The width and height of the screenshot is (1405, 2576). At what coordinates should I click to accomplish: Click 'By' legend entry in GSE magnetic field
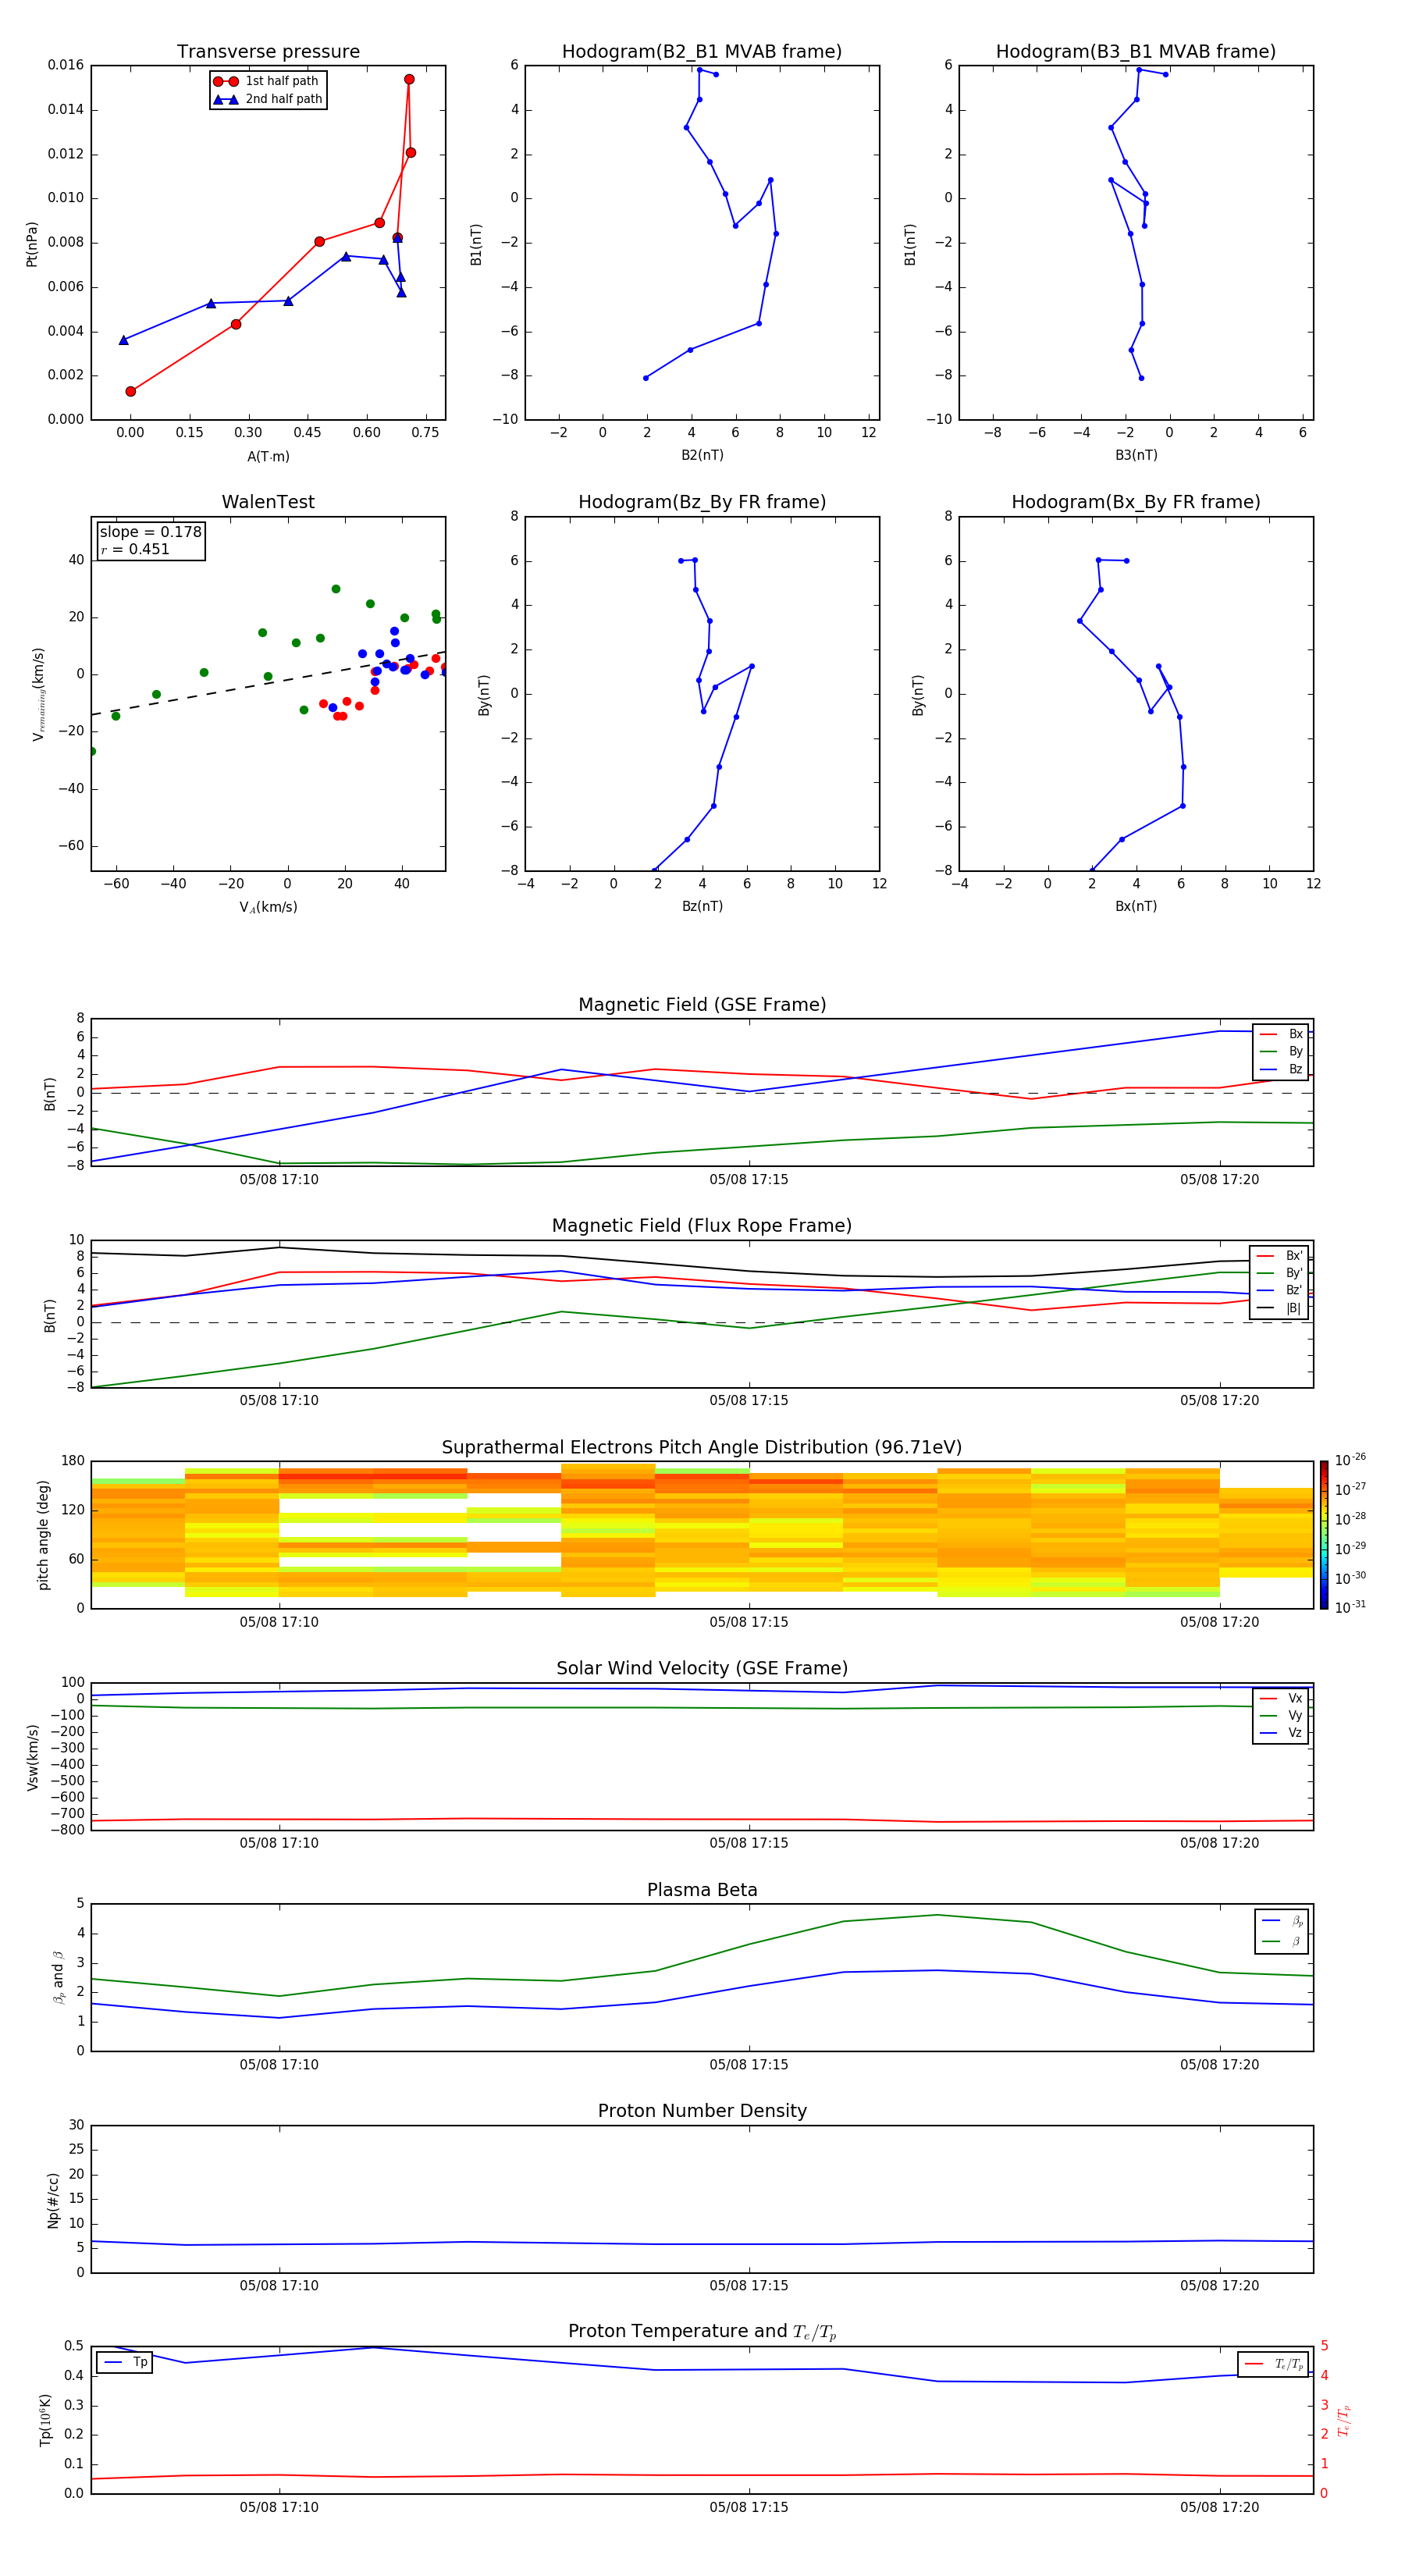coord(1281,1051)
